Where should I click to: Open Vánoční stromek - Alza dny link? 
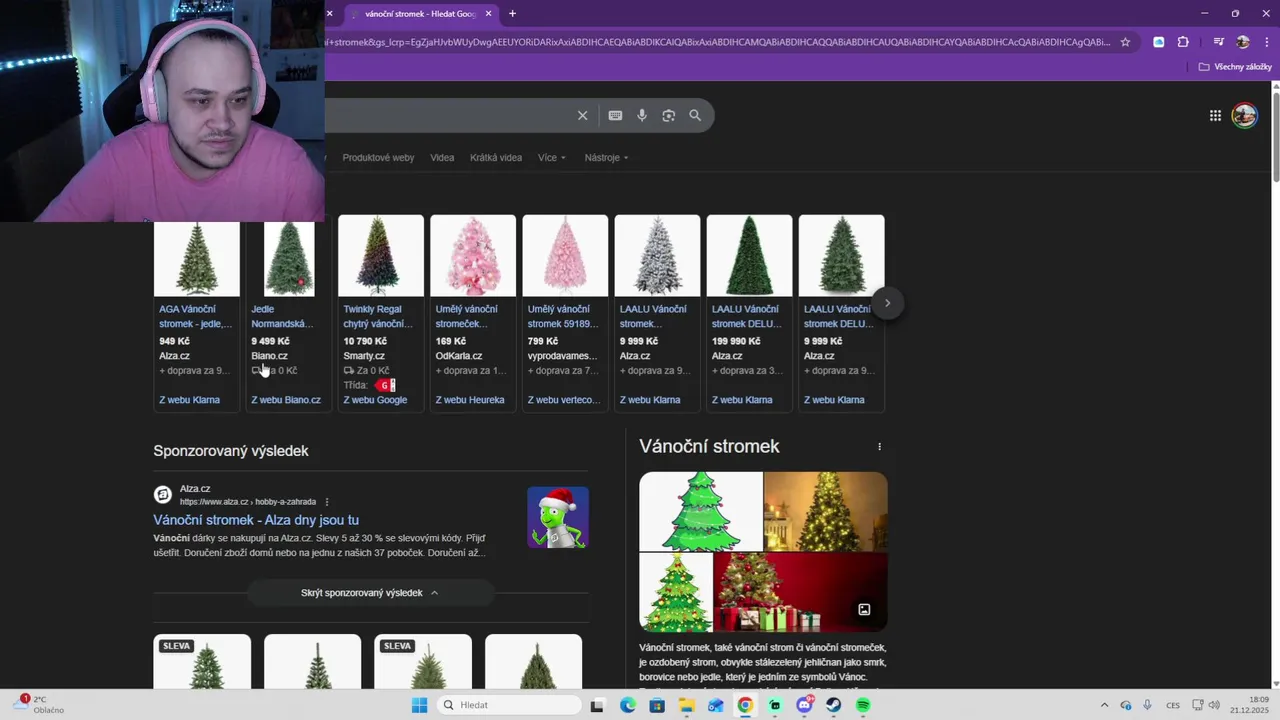tap(256, 520)
